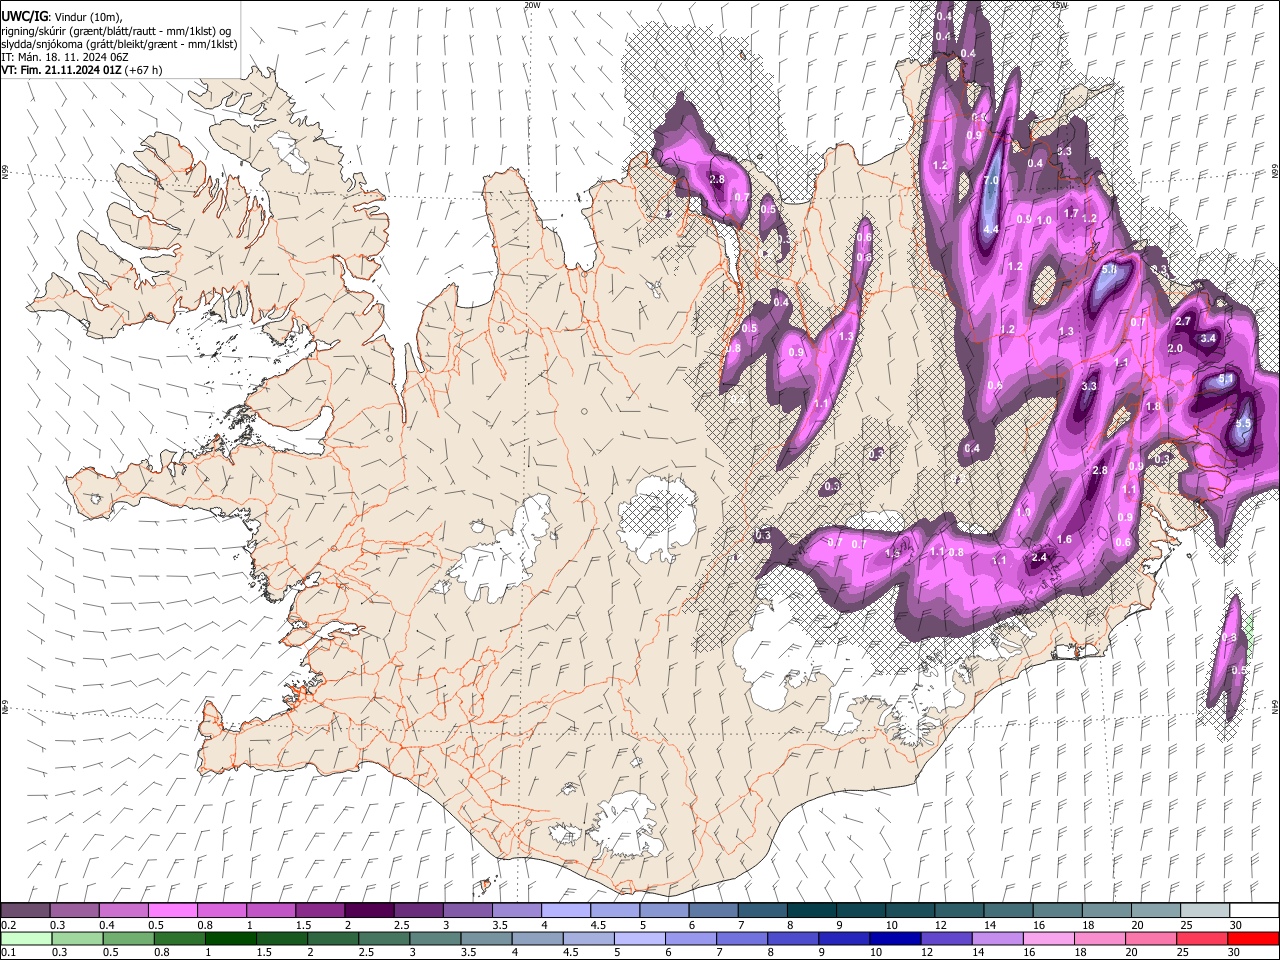Screen dimensions: 1280x960
Task: Select the dark green bottom-row swatch between 1 and 1.5
Action: pyautogui.click(x=231, y=938)
